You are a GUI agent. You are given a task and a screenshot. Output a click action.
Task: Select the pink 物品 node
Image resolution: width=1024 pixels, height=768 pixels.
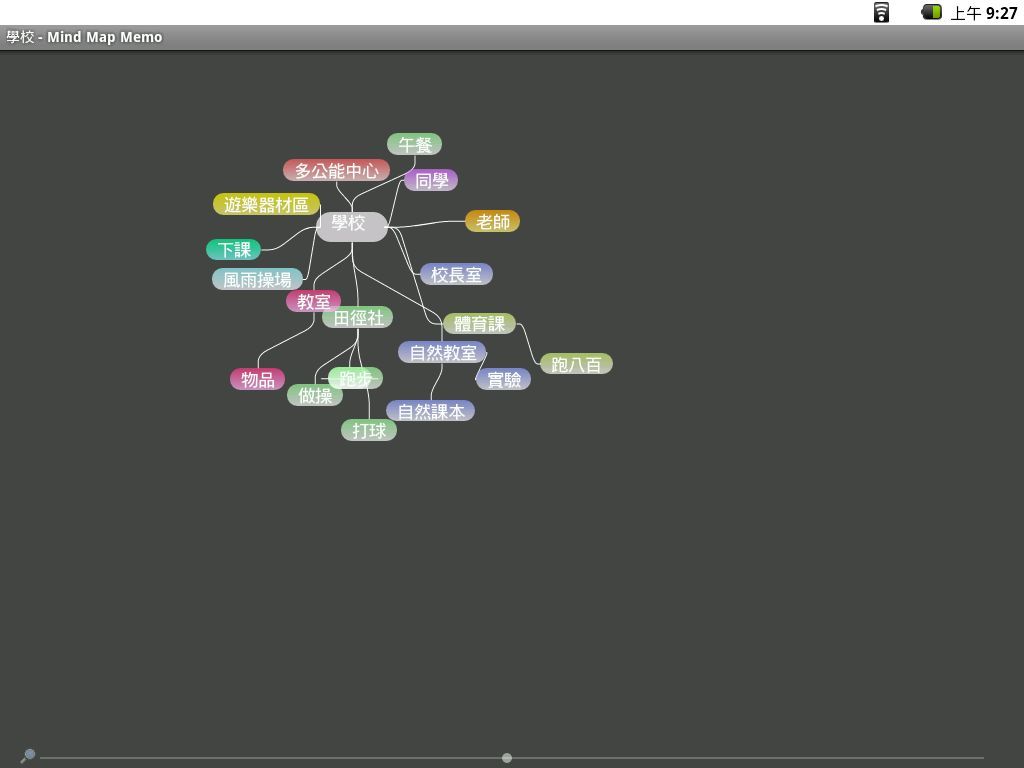257,380
